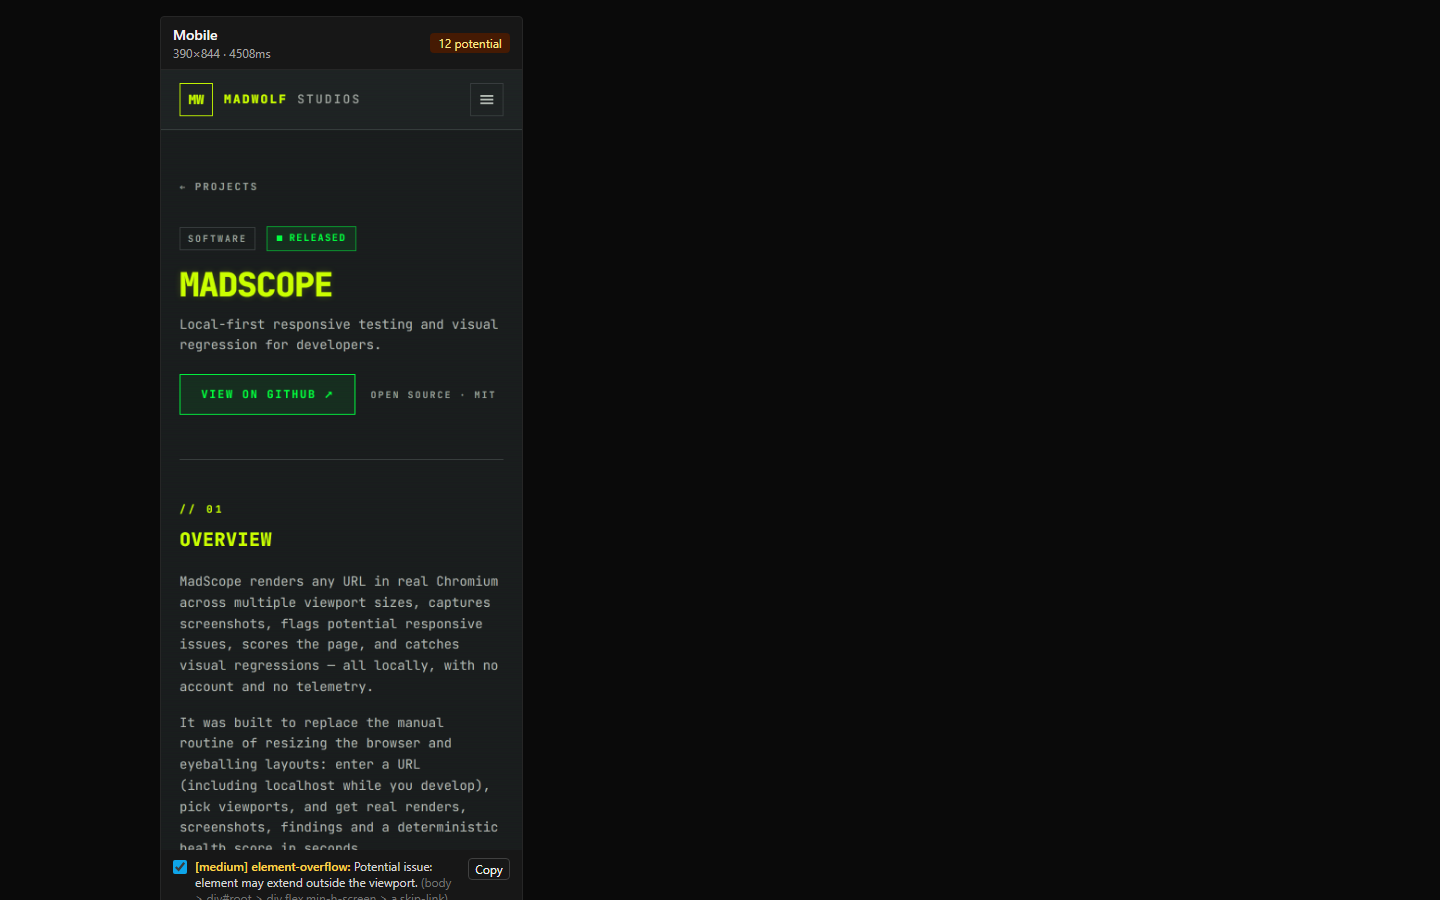Click the MADWOLF STUDIOS site title
Screen dimensions: 1440x900
[292, 99]
